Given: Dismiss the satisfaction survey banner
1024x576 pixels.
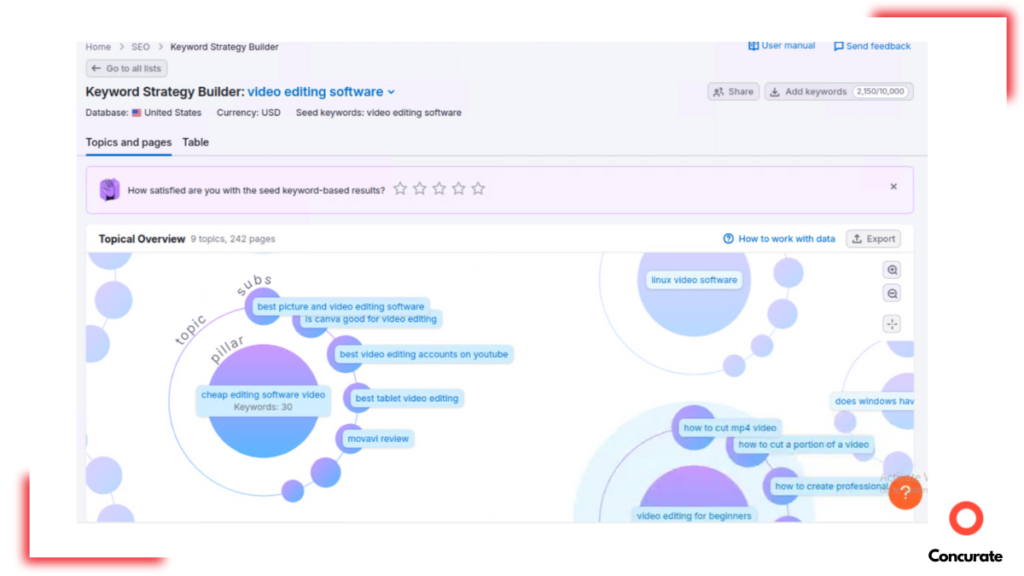Looking at the screenshot, I should tap(893, 187).
